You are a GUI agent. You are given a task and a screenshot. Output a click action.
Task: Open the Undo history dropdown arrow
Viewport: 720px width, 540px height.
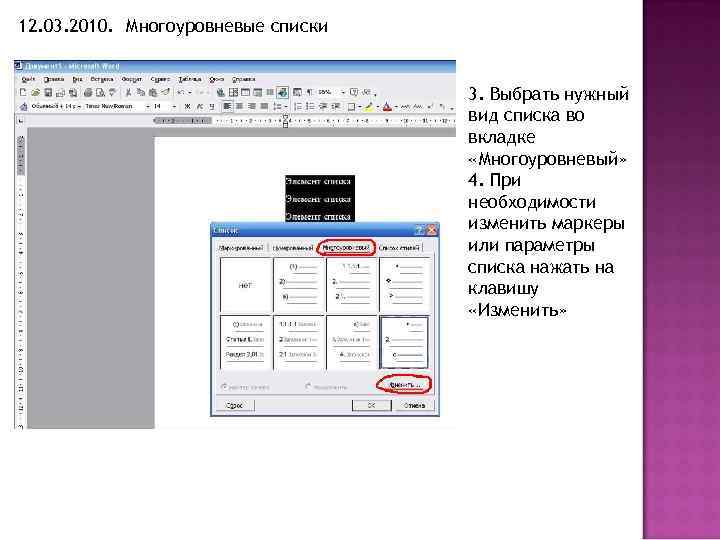(x=190, y=92)
